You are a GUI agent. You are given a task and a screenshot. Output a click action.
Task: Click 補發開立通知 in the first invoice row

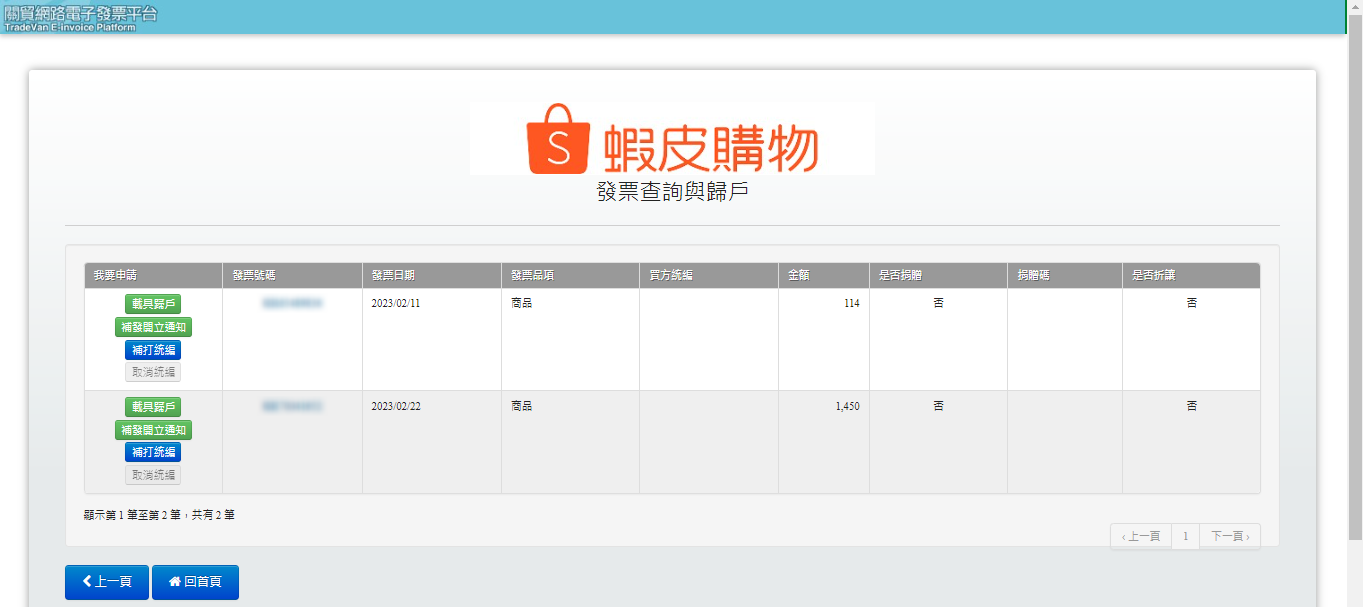tap(152, 326)
